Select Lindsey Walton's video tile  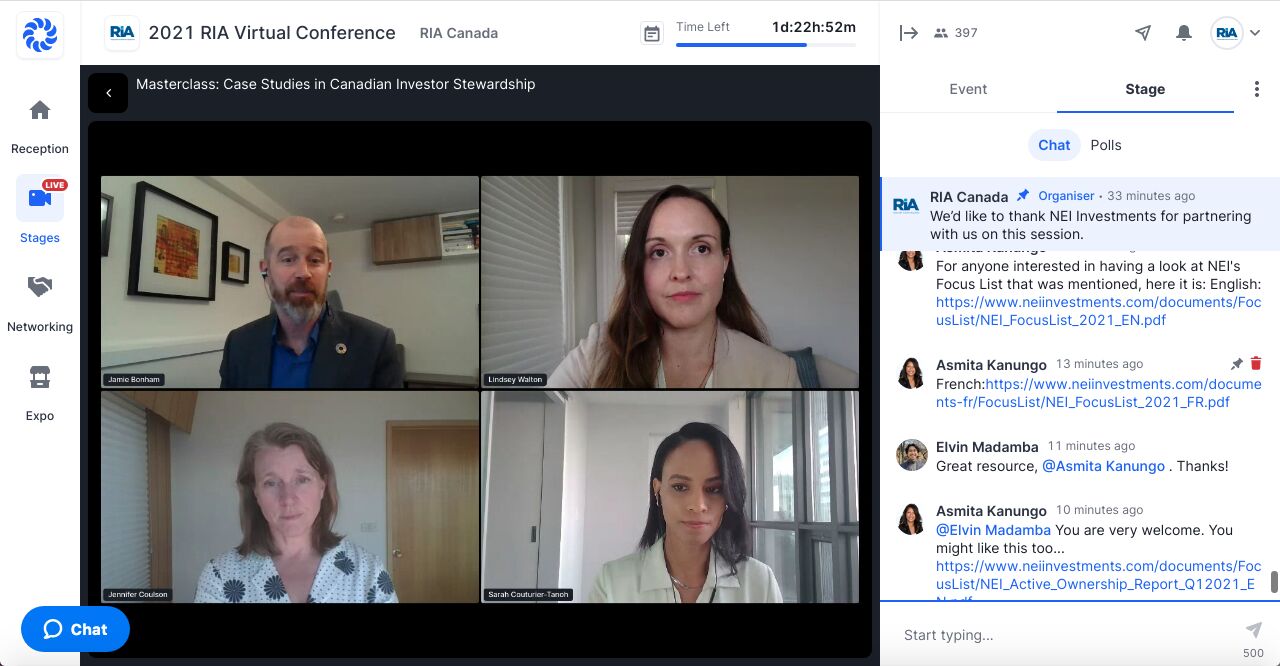670,282
